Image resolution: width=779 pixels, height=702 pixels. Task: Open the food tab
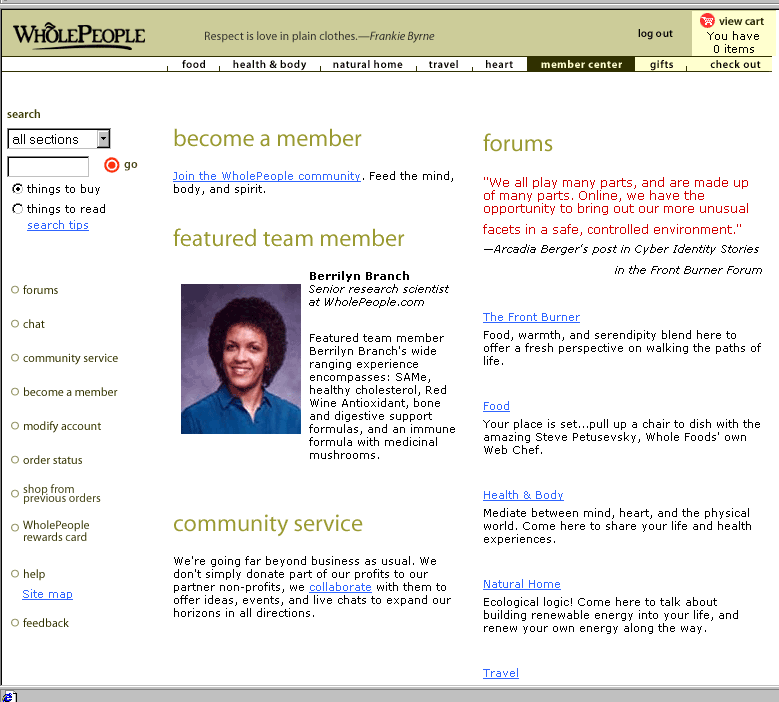(x=194, y=65)
